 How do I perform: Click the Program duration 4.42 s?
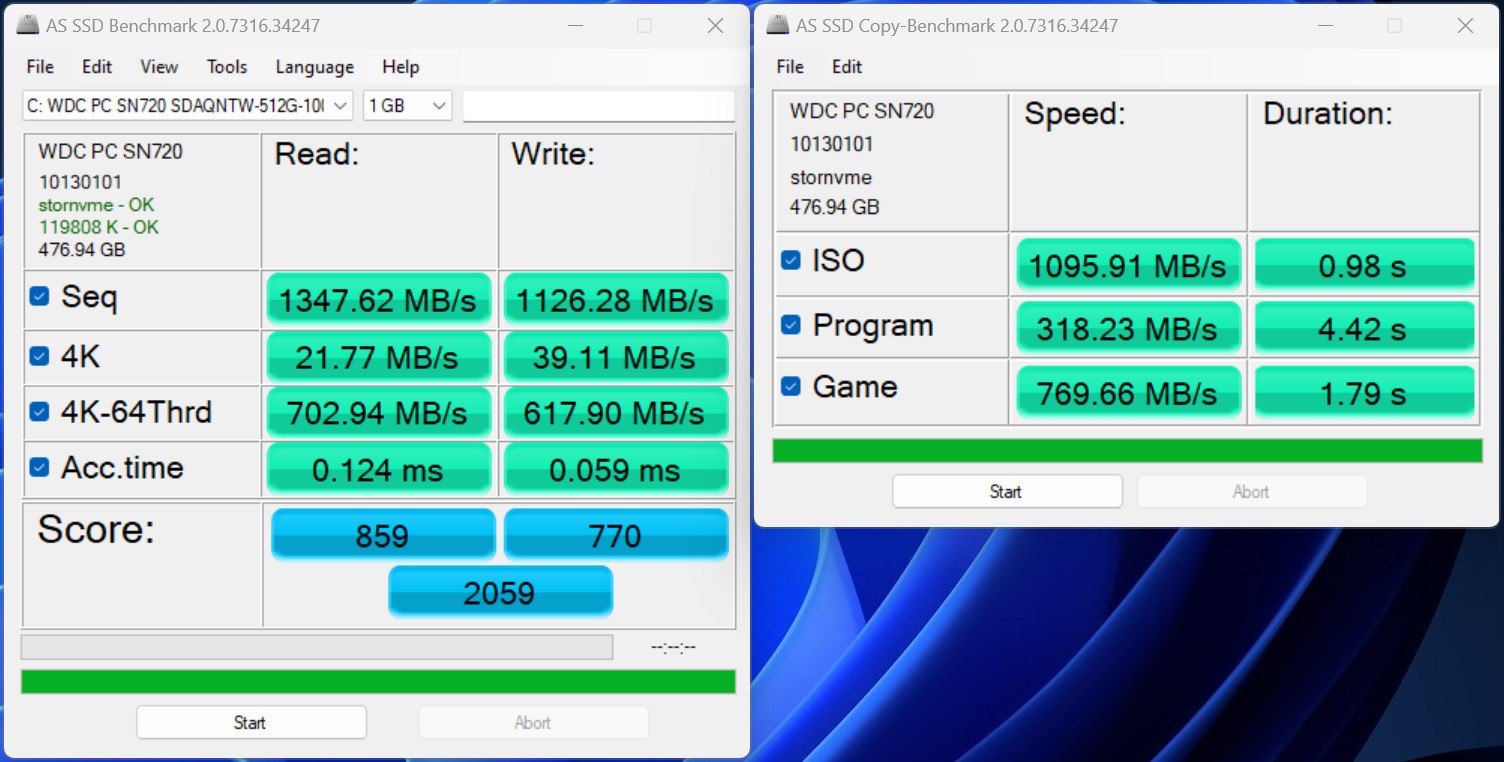tap(1364, 328)
